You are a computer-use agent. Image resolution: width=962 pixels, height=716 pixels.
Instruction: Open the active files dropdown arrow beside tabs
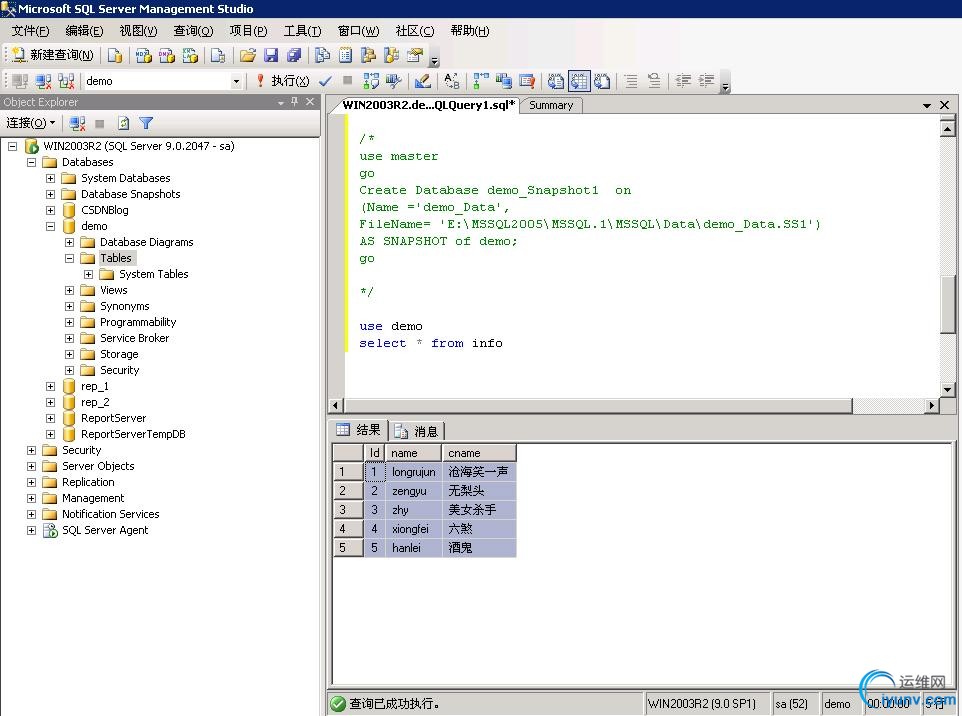(926, 106)
